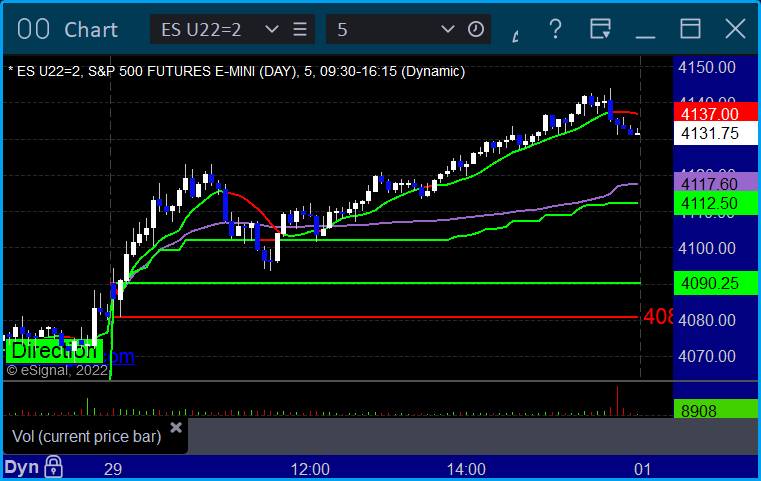Close the Vol (current price bar) study tab
Screen dimensions: 761x481
176,427
